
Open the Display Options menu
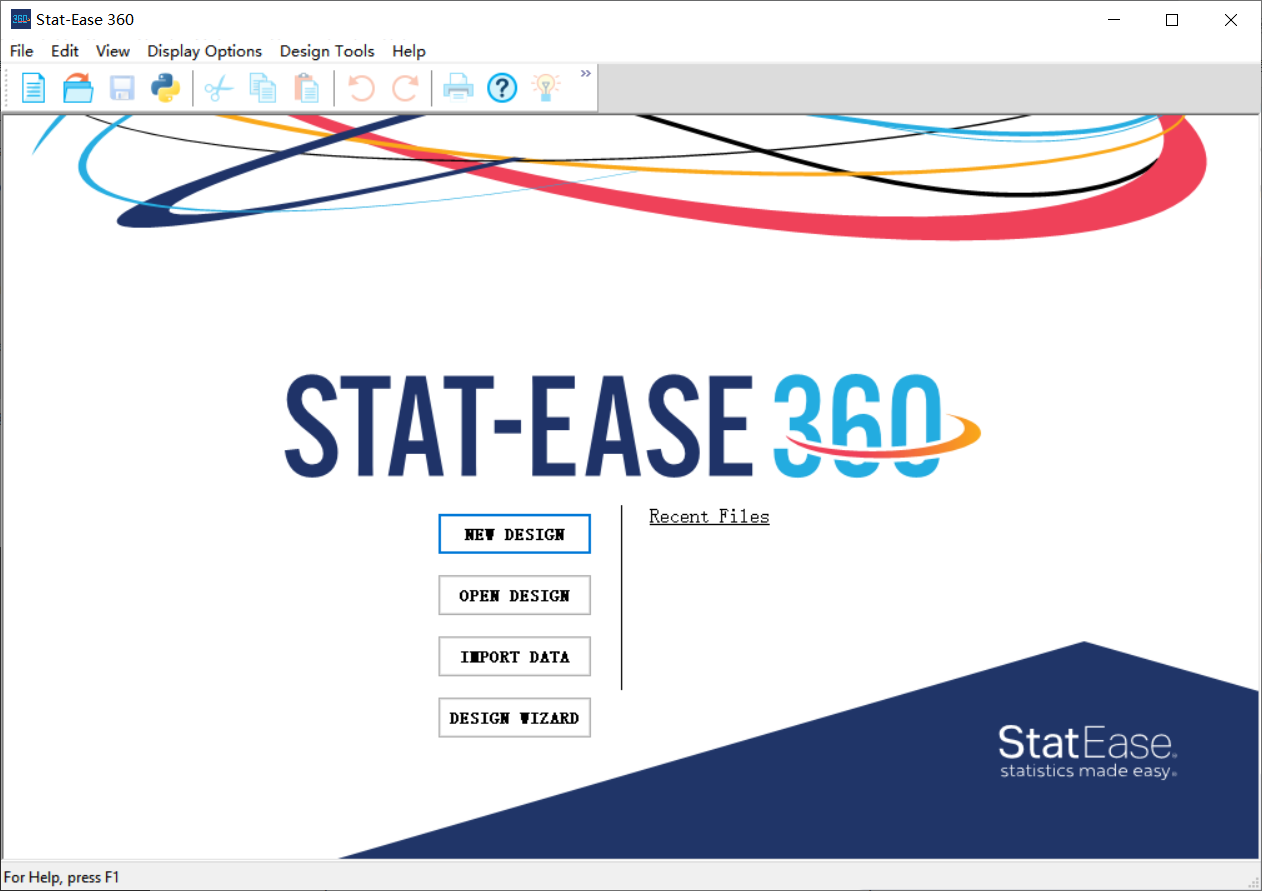click(205, 51)
